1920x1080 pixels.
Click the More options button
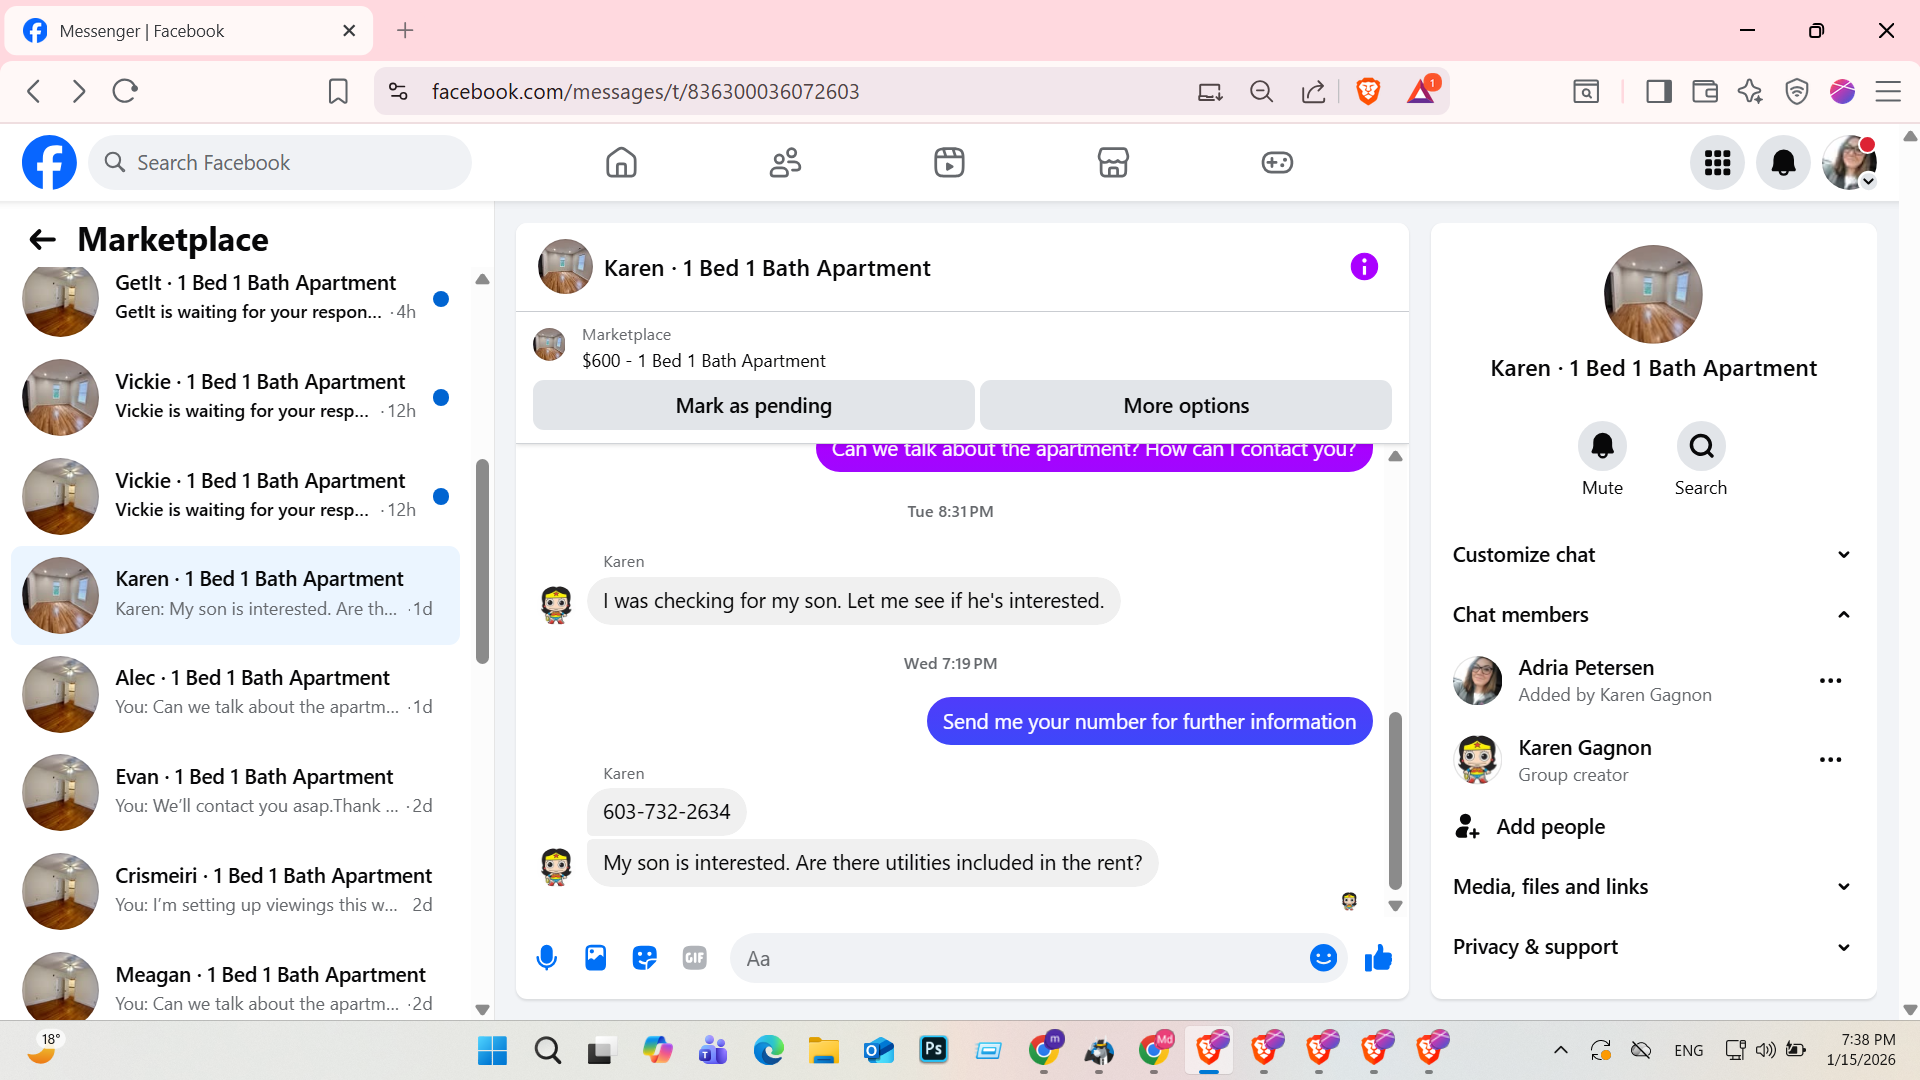point(1185,405)
